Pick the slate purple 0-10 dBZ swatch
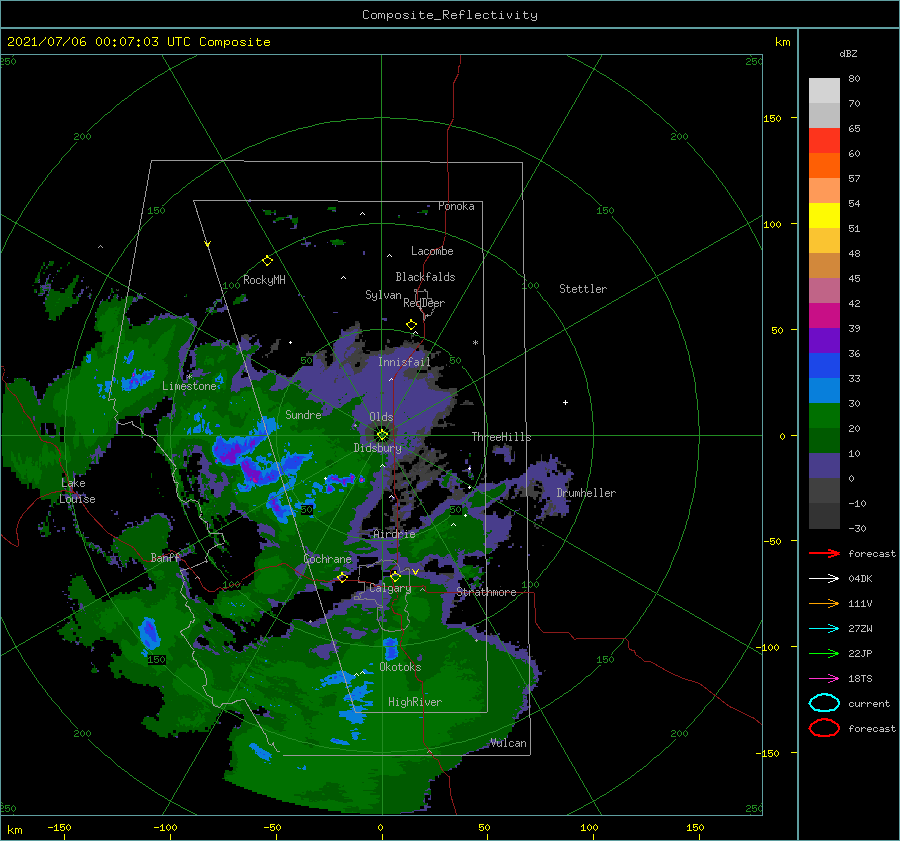Image resolution: width=900 pixels, height=841 pixels. (824, 465)
